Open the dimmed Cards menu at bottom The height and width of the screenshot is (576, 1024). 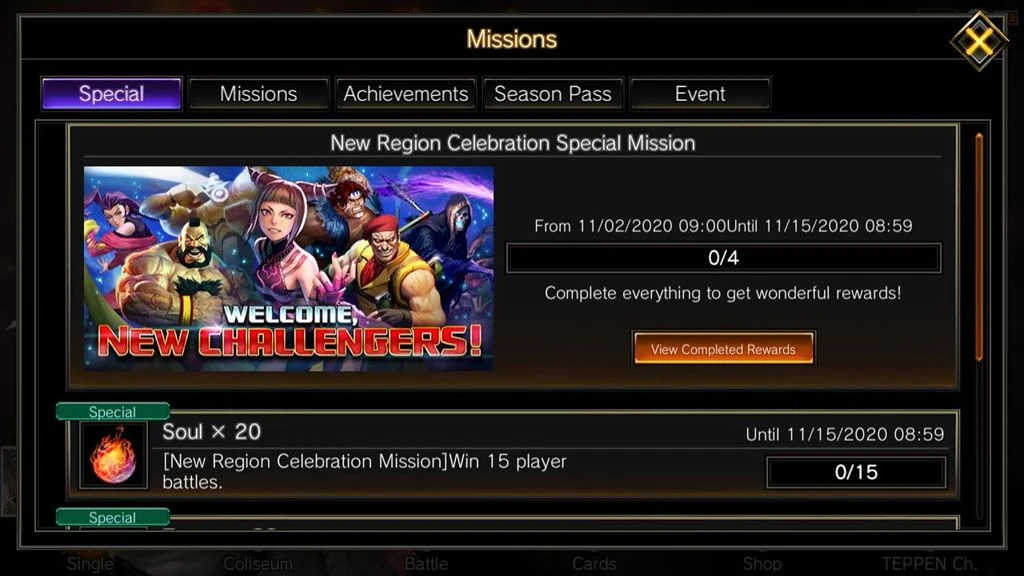point(594,564)
